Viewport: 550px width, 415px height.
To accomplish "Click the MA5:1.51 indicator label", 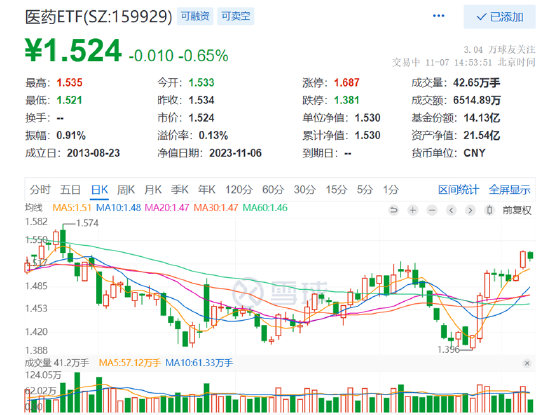I will pyautogui.click(x=72, y=208).
